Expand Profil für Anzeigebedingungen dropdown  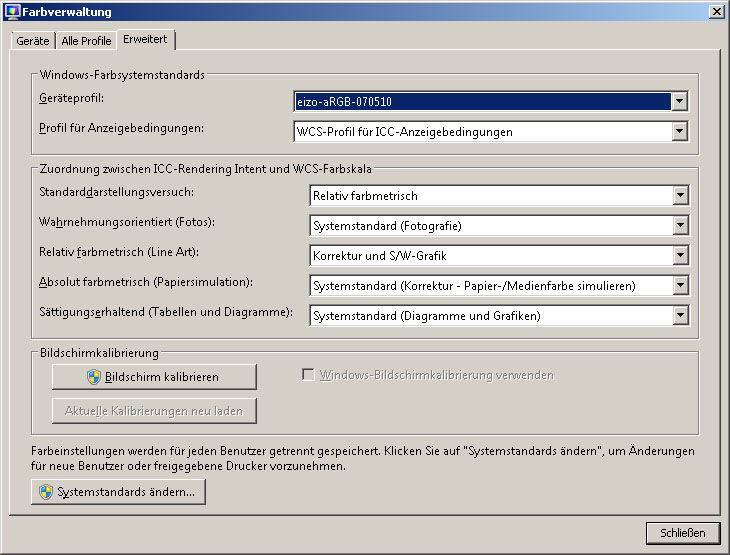click(680, 131)
